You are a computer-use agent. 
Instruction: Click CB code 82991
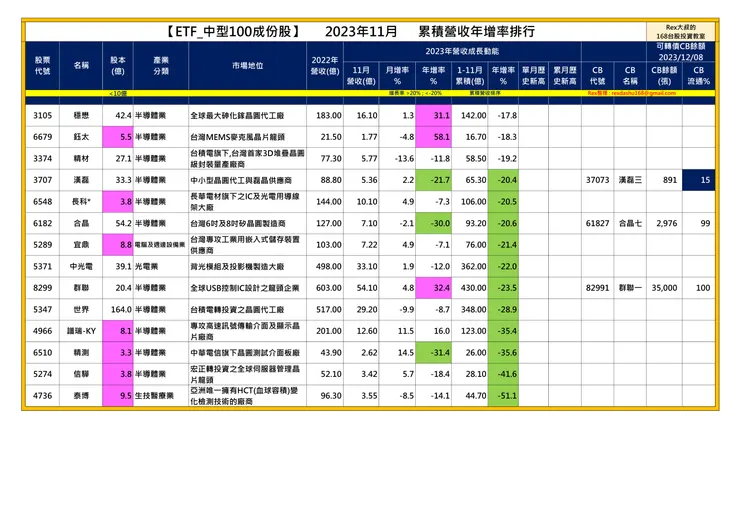[597, 287]
